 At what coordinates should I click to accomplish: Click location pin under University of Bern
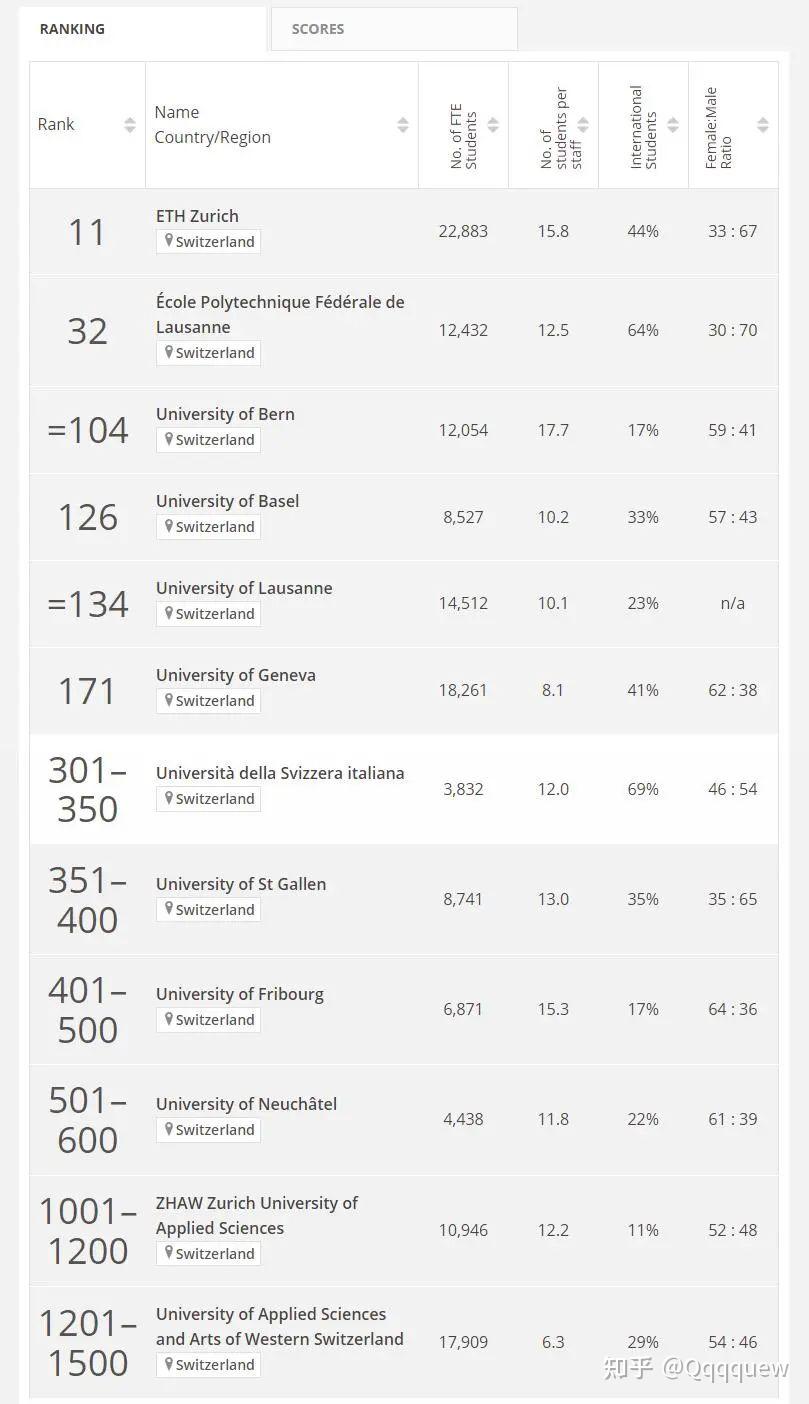(169, 439)
